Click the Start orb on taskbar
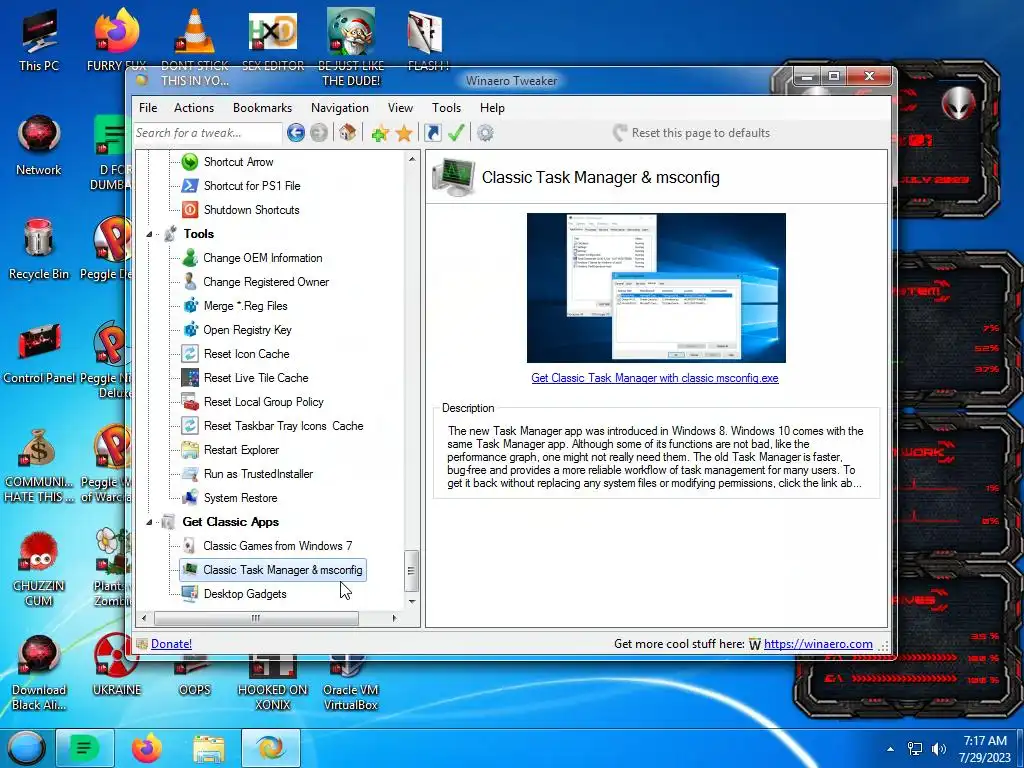1024x768 pixels. click(25, 748)
